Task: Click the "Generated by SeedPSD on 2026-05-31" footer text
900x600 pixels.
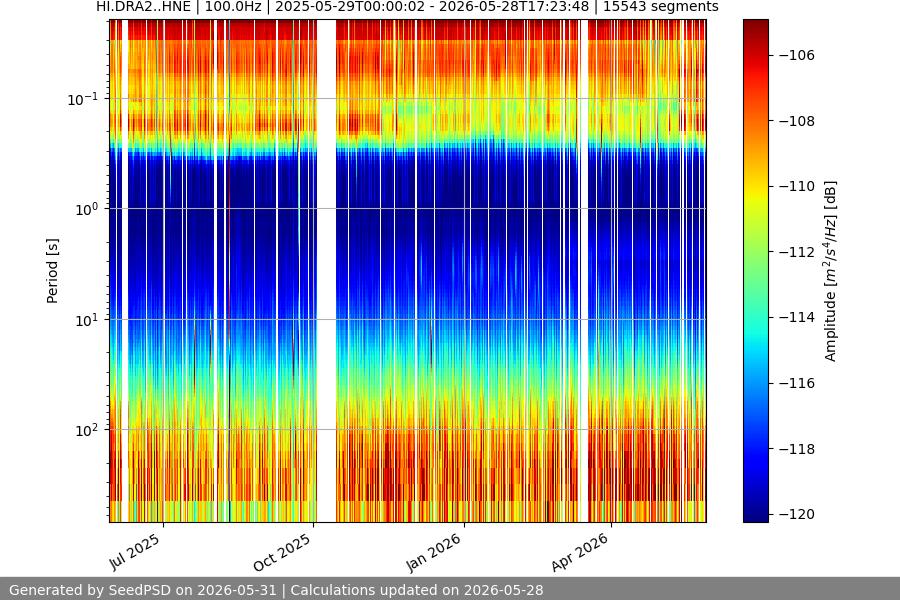Action: [x=143, y=590]
